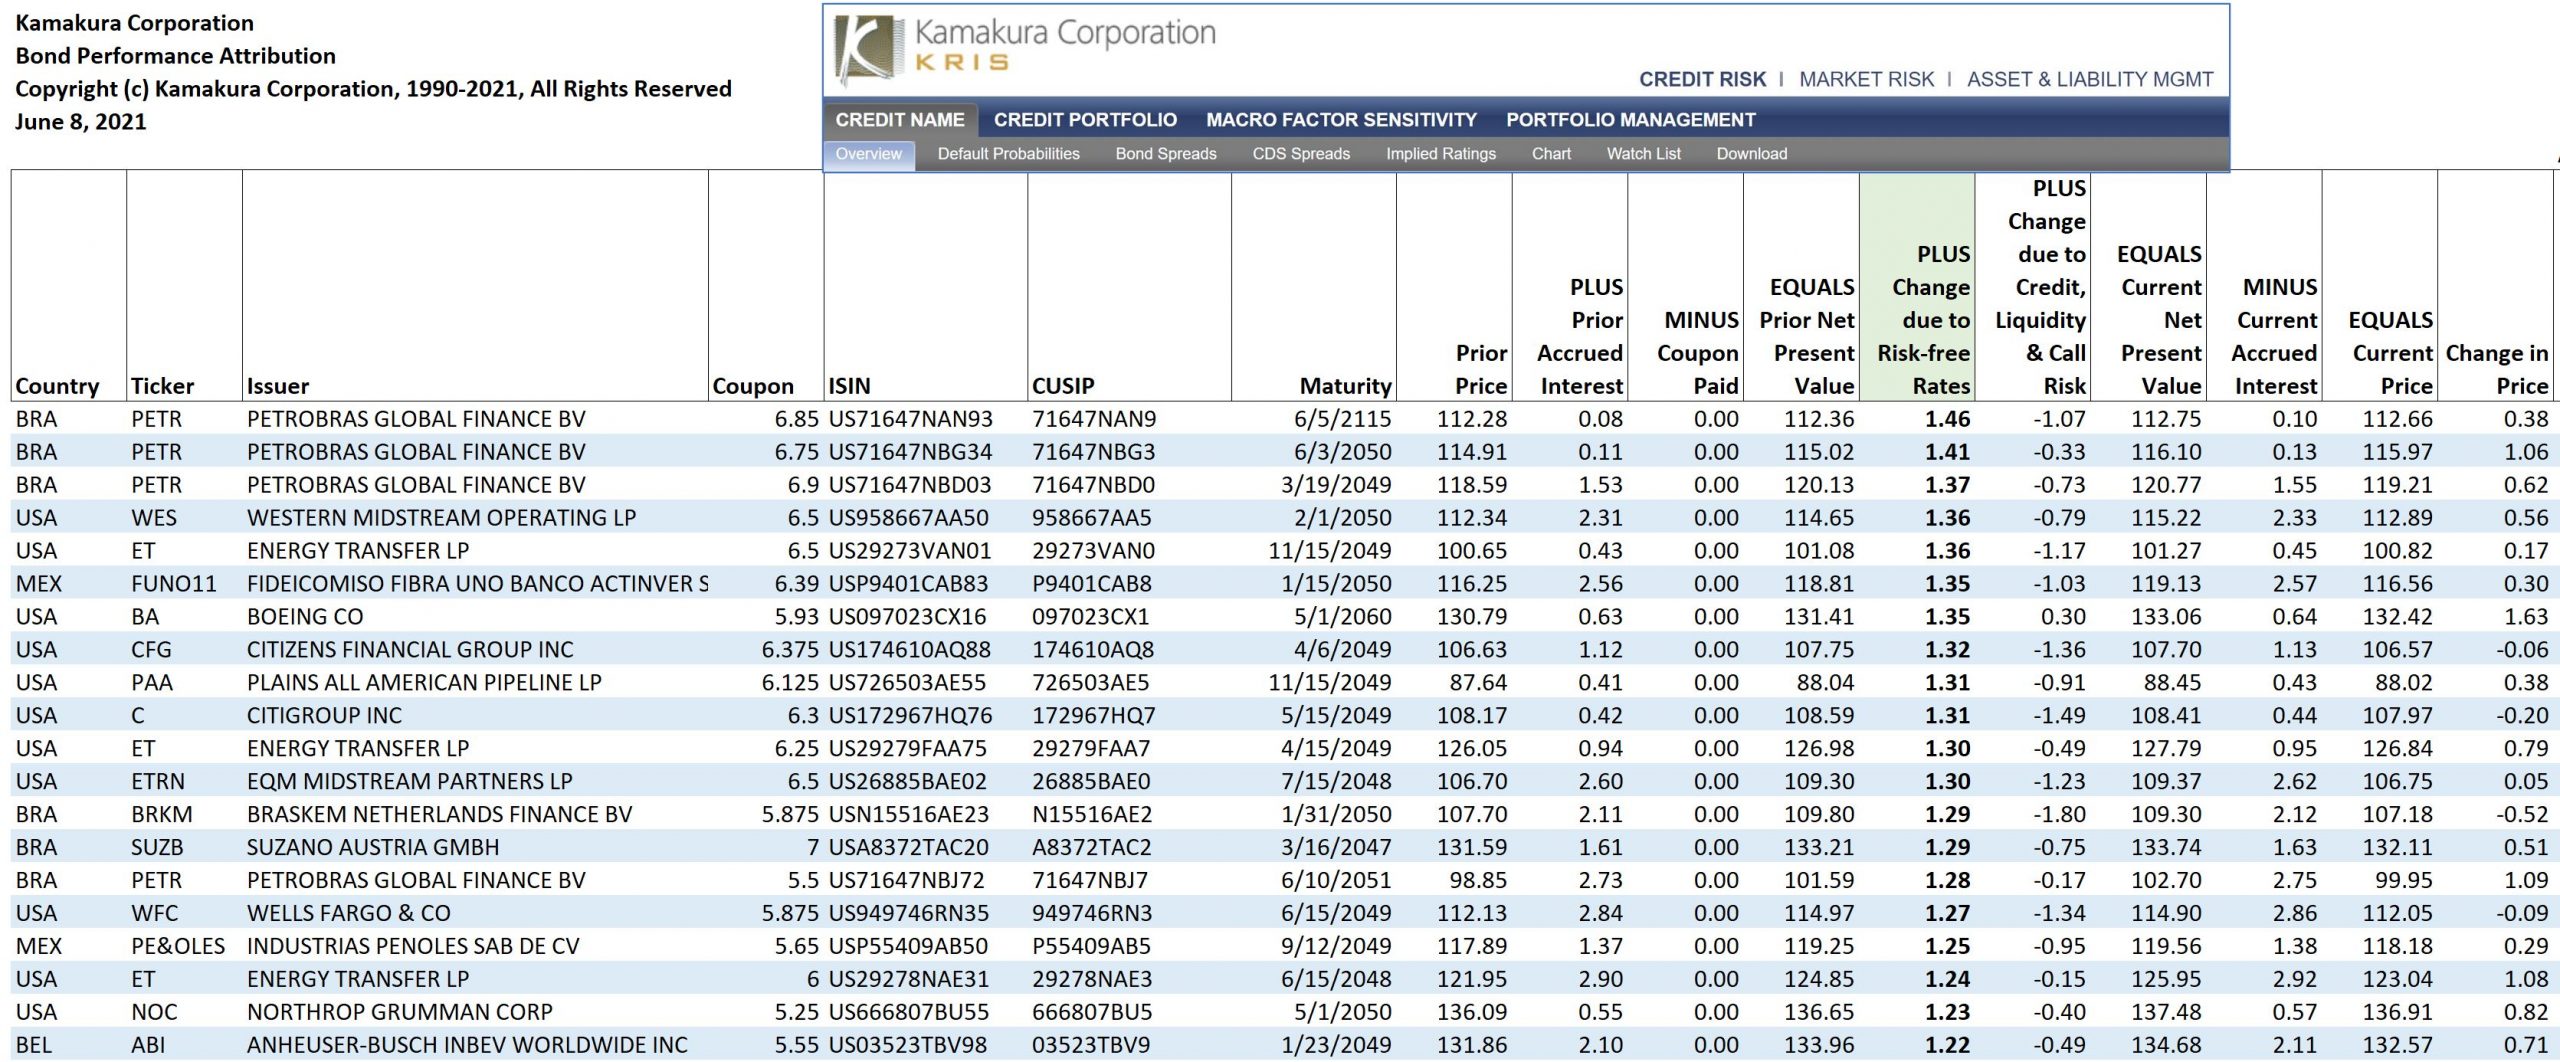The image size is (2560, 1062).
Task: Open the Bond Spreads sub-tab
Action: pyautogui.click(x=1166, y=154)
